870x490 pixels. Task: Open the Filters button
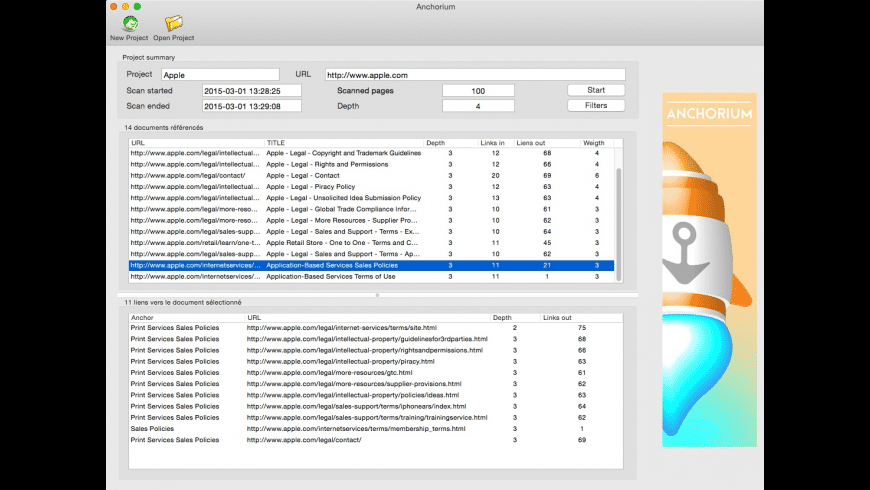(596, 105)
